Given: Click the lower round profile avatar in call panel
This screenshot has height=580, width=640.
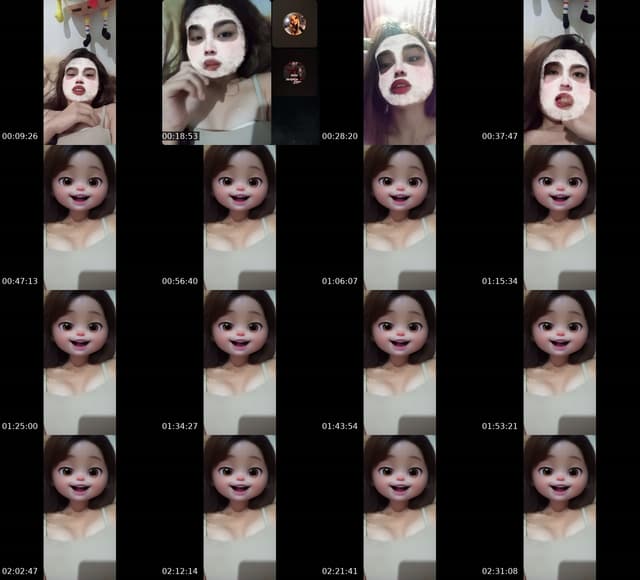Looking at the screenshot, I should click(x=294, y=73).
